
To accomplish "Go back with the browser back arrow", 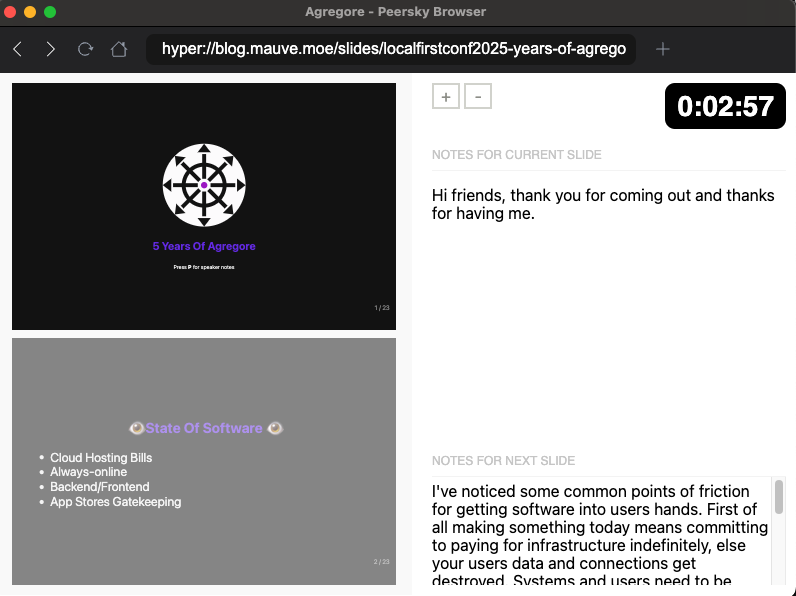I will click(x=18, y=49).
